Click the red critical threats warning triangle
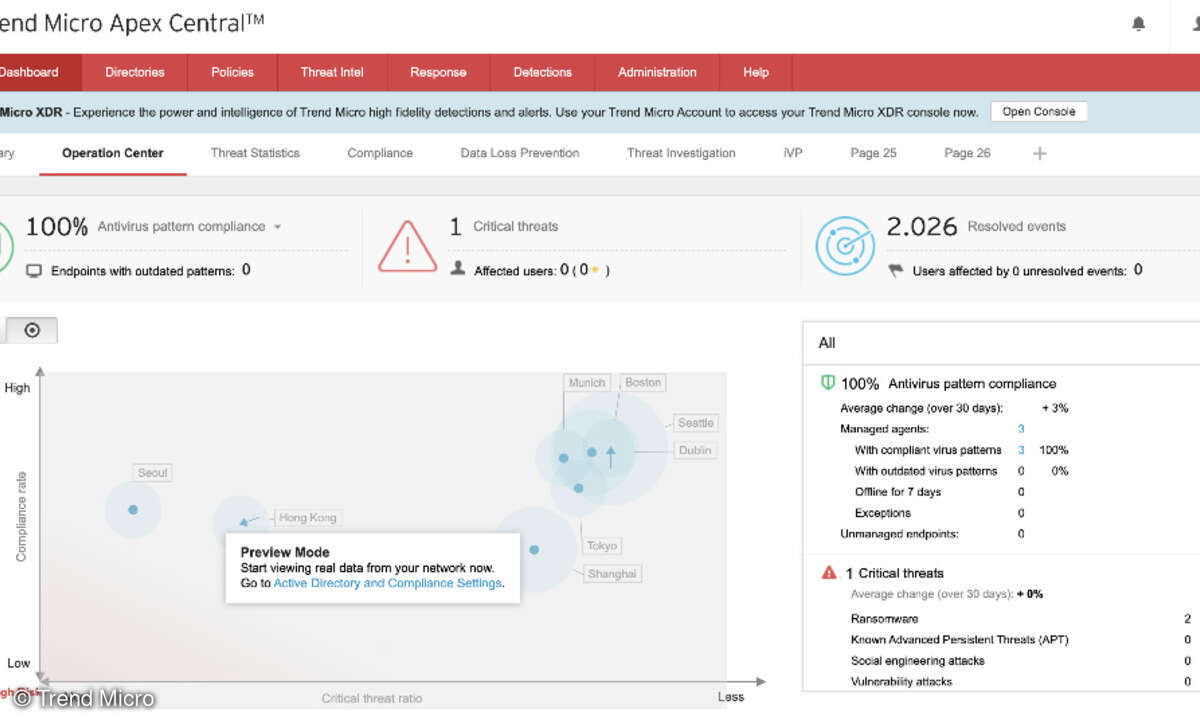Screen dimensions: 1200x720 pos(407,246)
